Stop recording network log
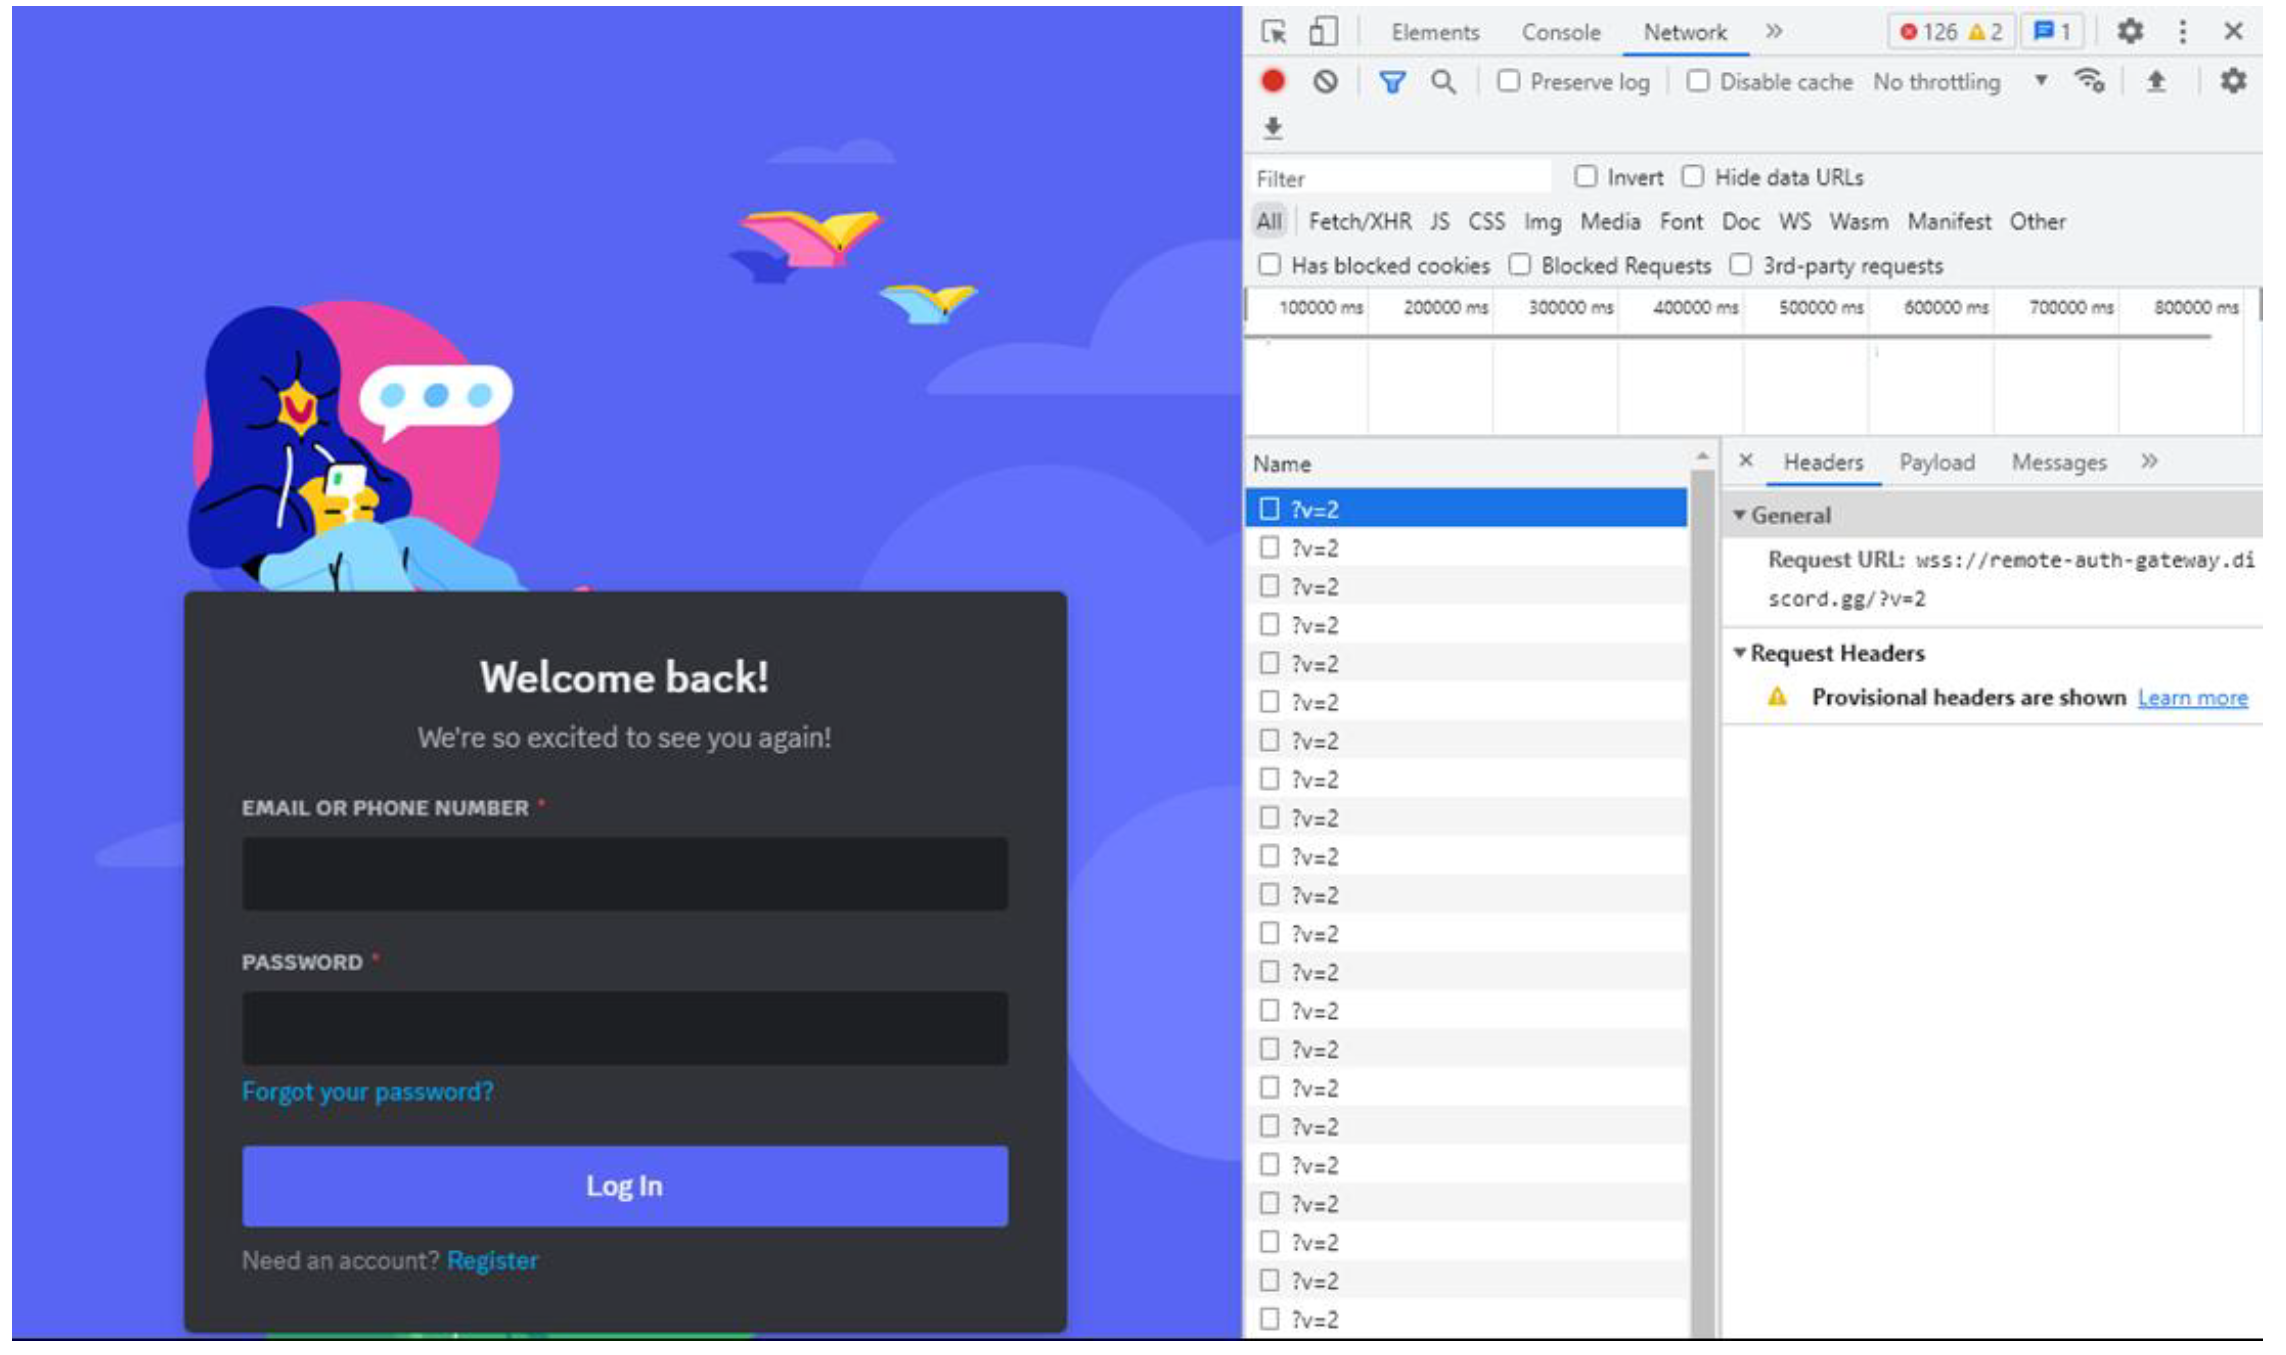The width and height of the screenshot is (2286, 1355). click(1272, 81)
